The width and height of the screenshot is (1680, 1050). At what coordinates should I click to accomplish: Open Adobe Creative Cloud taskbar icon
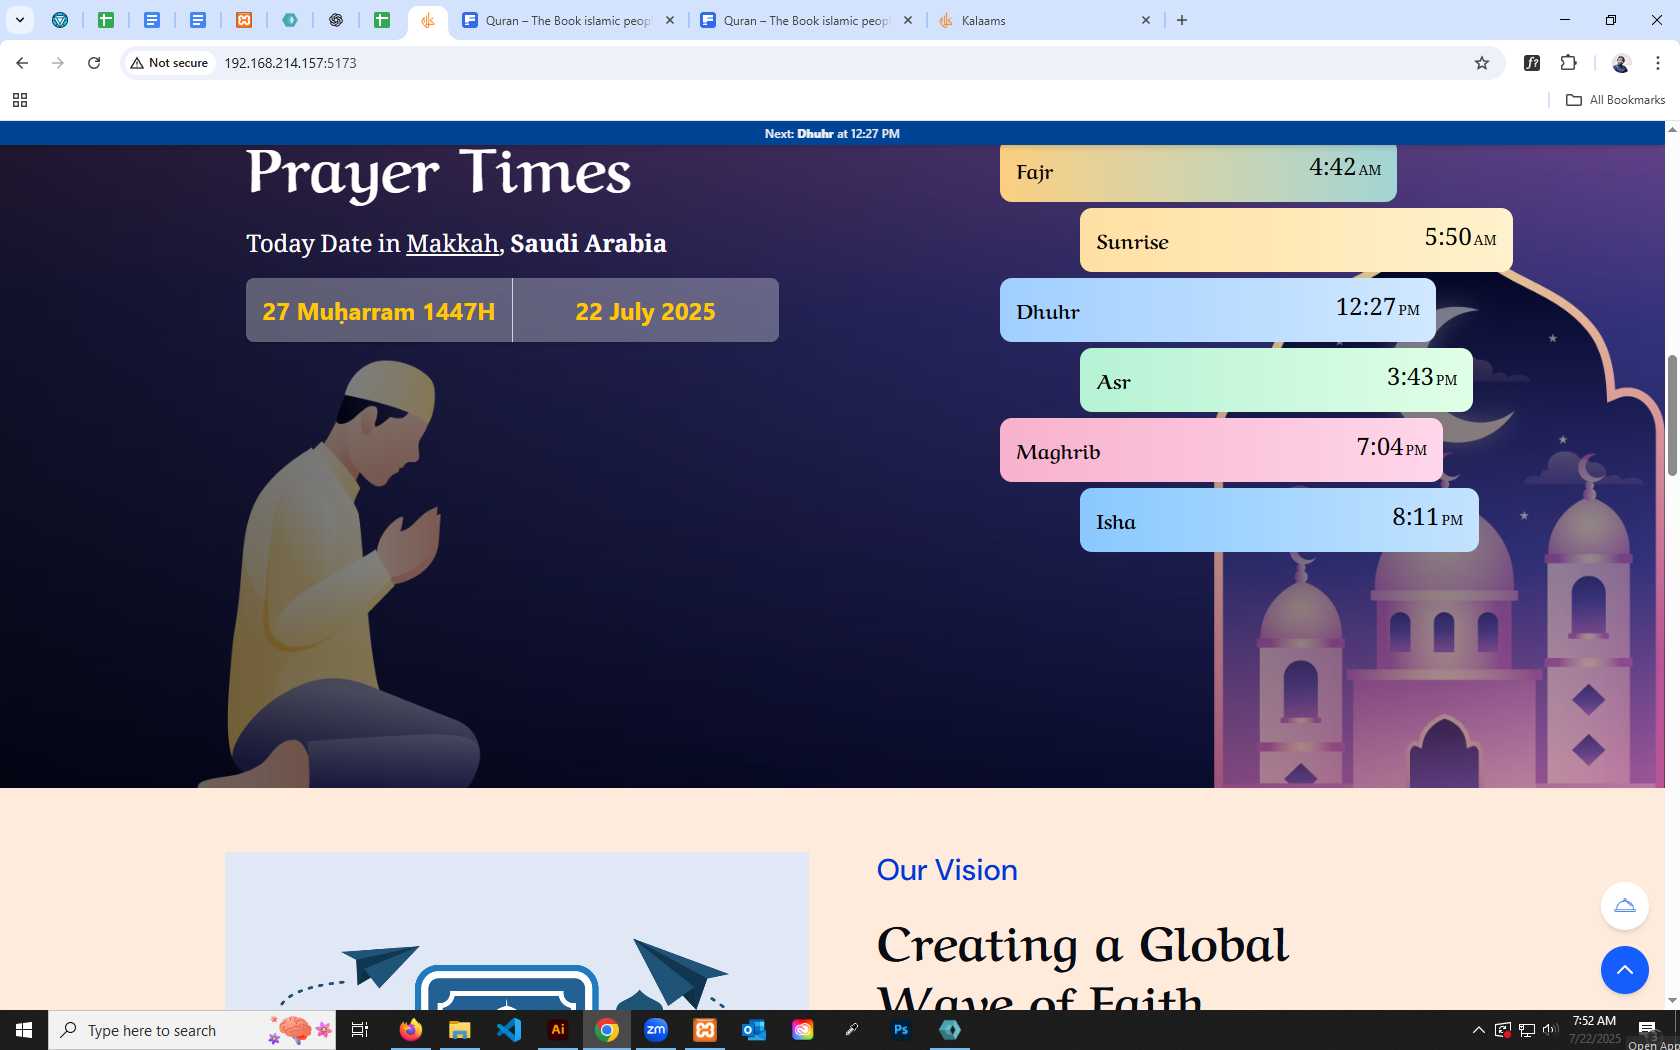click(803, 1030)
